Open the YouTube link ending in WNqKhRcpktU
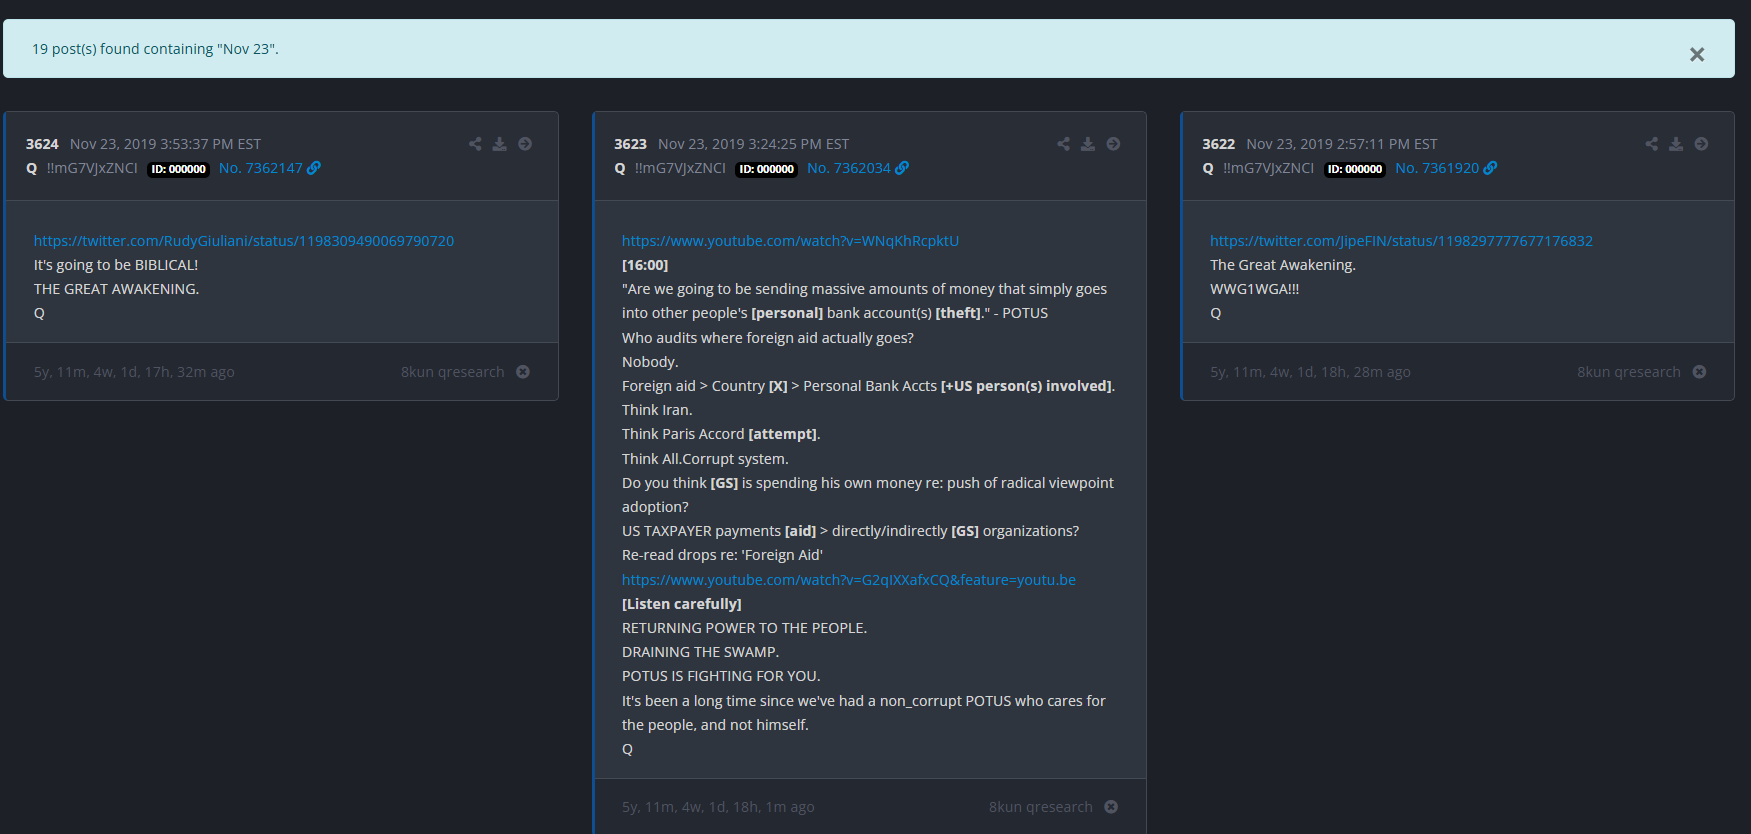 pos(790,241)
